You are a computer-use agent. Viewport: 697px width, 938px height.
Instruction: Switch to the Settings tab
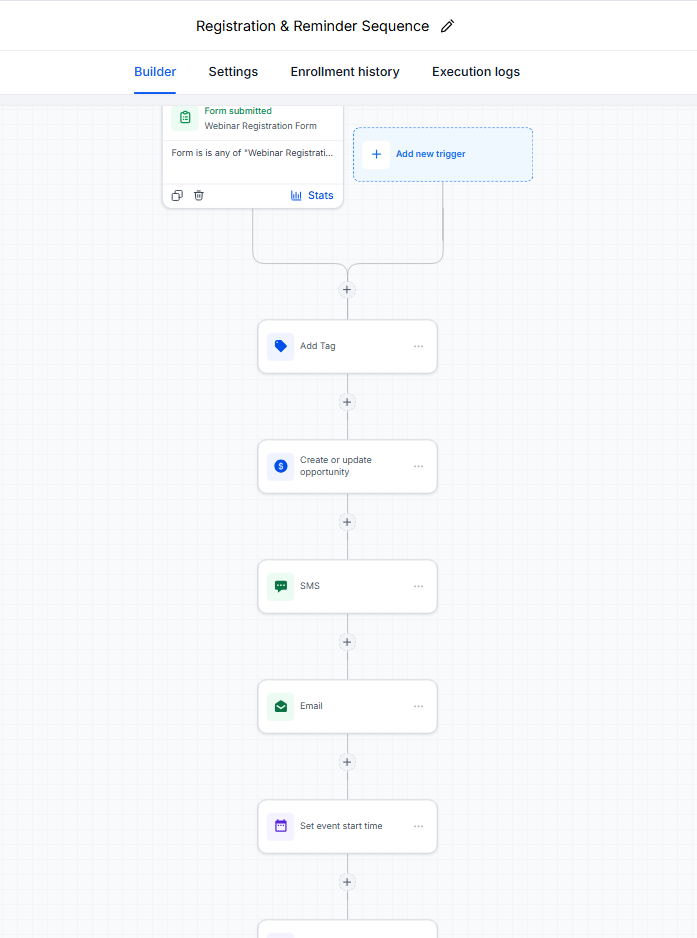(233, 72)
